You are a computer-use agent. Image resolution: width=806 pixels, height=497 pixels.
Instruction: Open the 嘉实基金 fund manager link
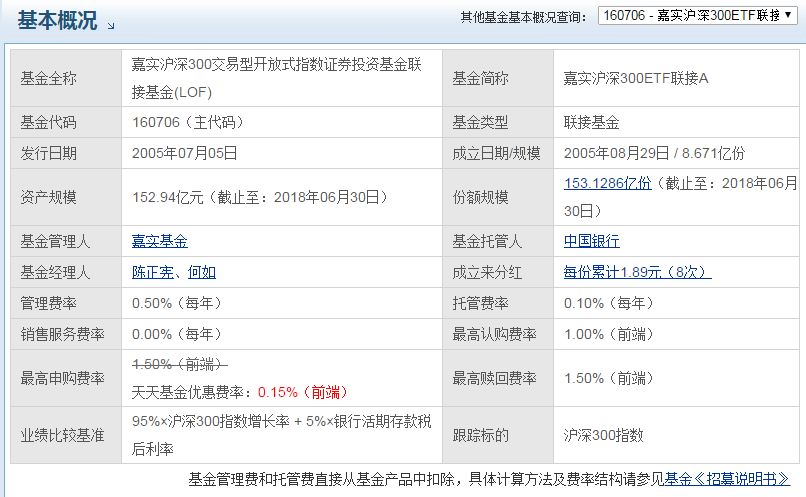159,241
